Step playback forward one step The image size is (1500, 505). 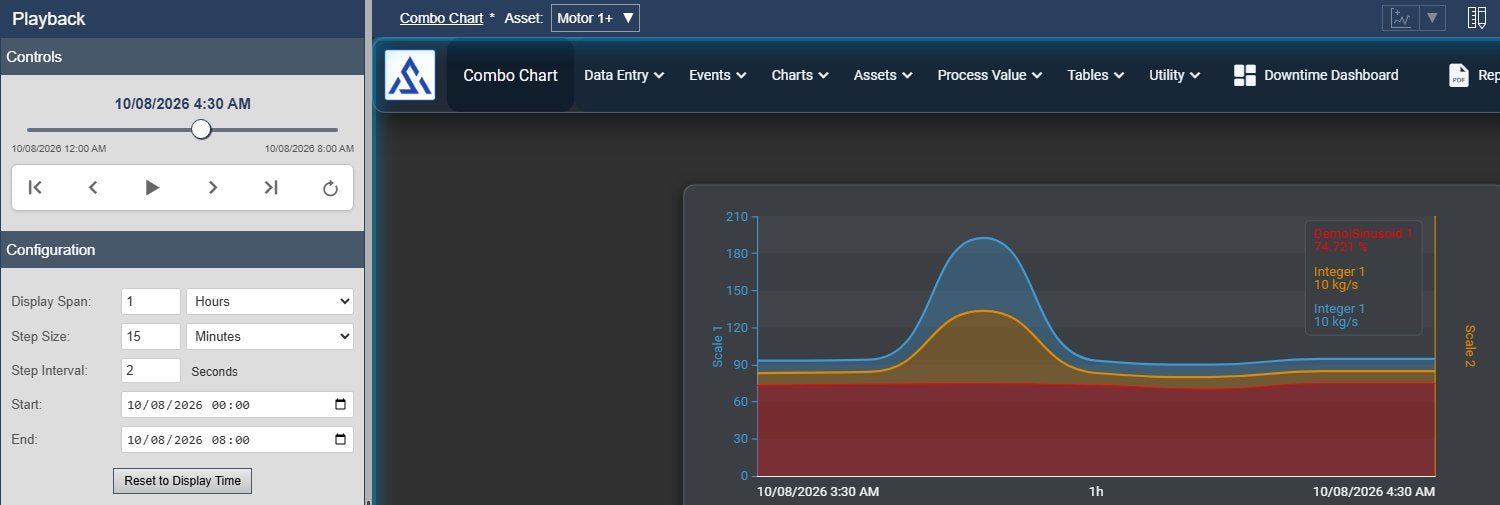212,187
